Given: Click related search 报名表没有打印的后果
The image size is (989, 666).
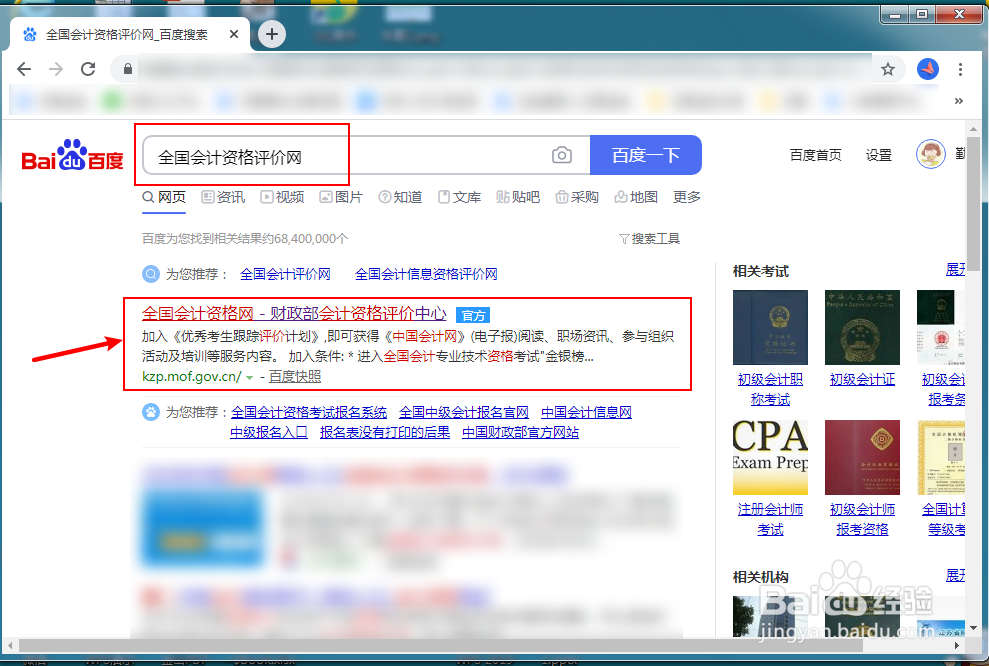Looking at the screenshot, I should [x=385, y=433].
